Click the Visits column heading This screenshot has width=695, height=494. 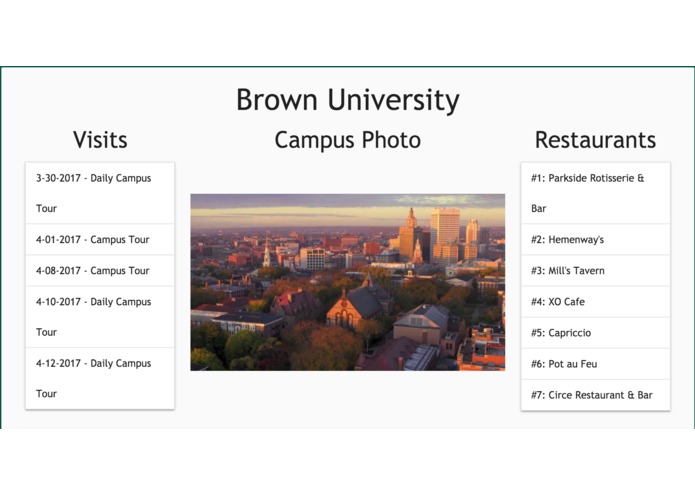coord(100,140)
